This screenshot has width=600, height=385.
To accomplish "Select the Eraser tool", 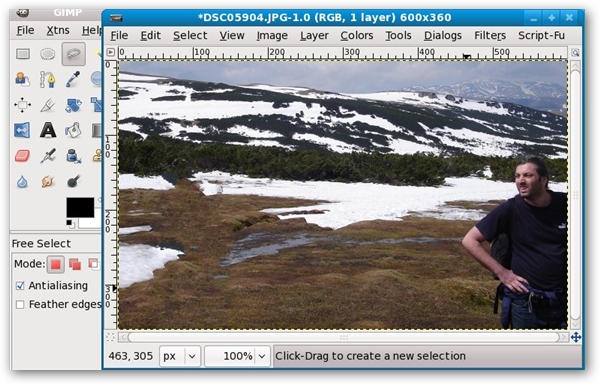I will [x=22, y=156].
